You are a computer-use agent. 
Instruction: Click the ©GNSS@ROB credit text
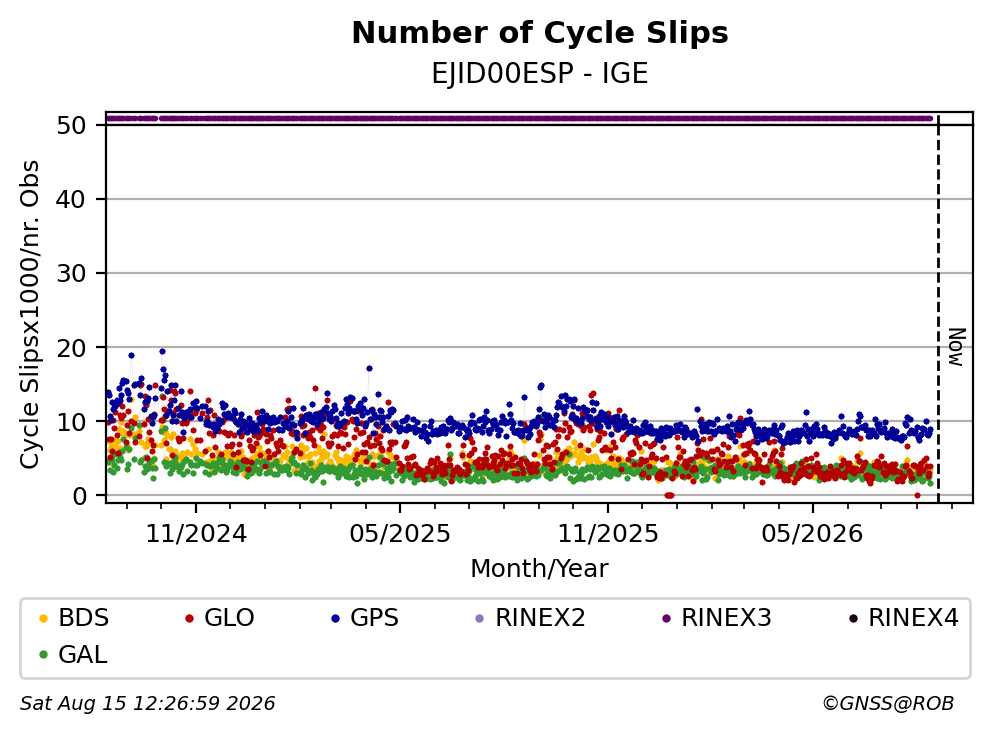(888, 704)
